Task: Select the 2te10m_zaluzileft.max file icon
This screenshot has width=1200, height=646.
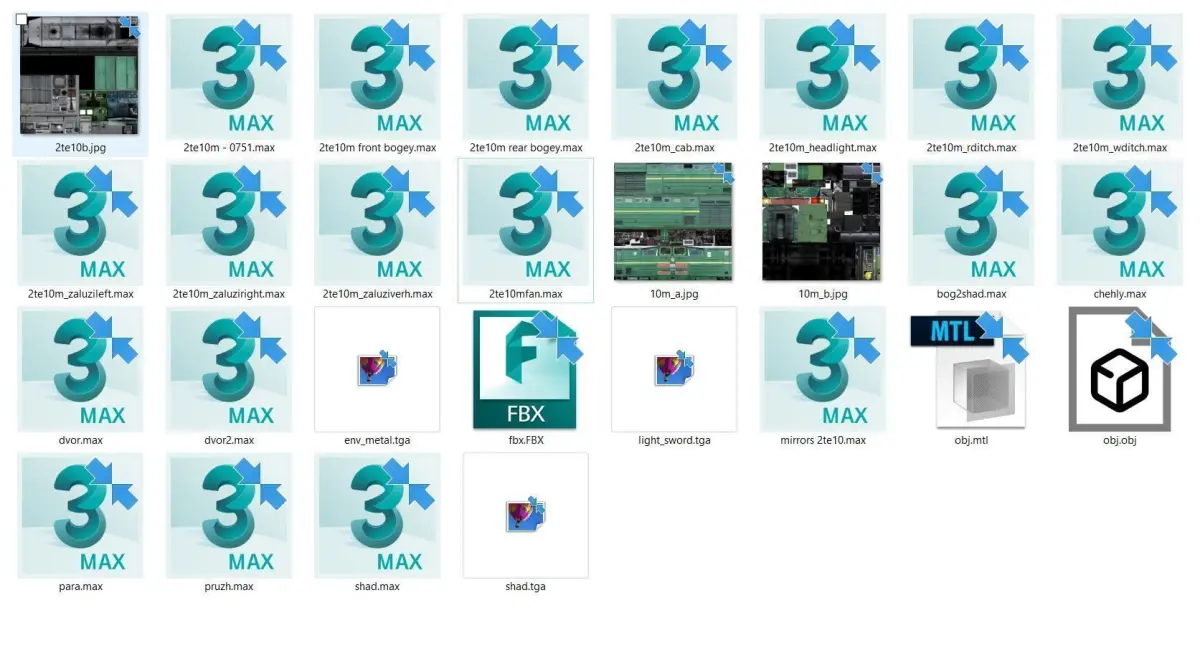Action: point(80,223)
